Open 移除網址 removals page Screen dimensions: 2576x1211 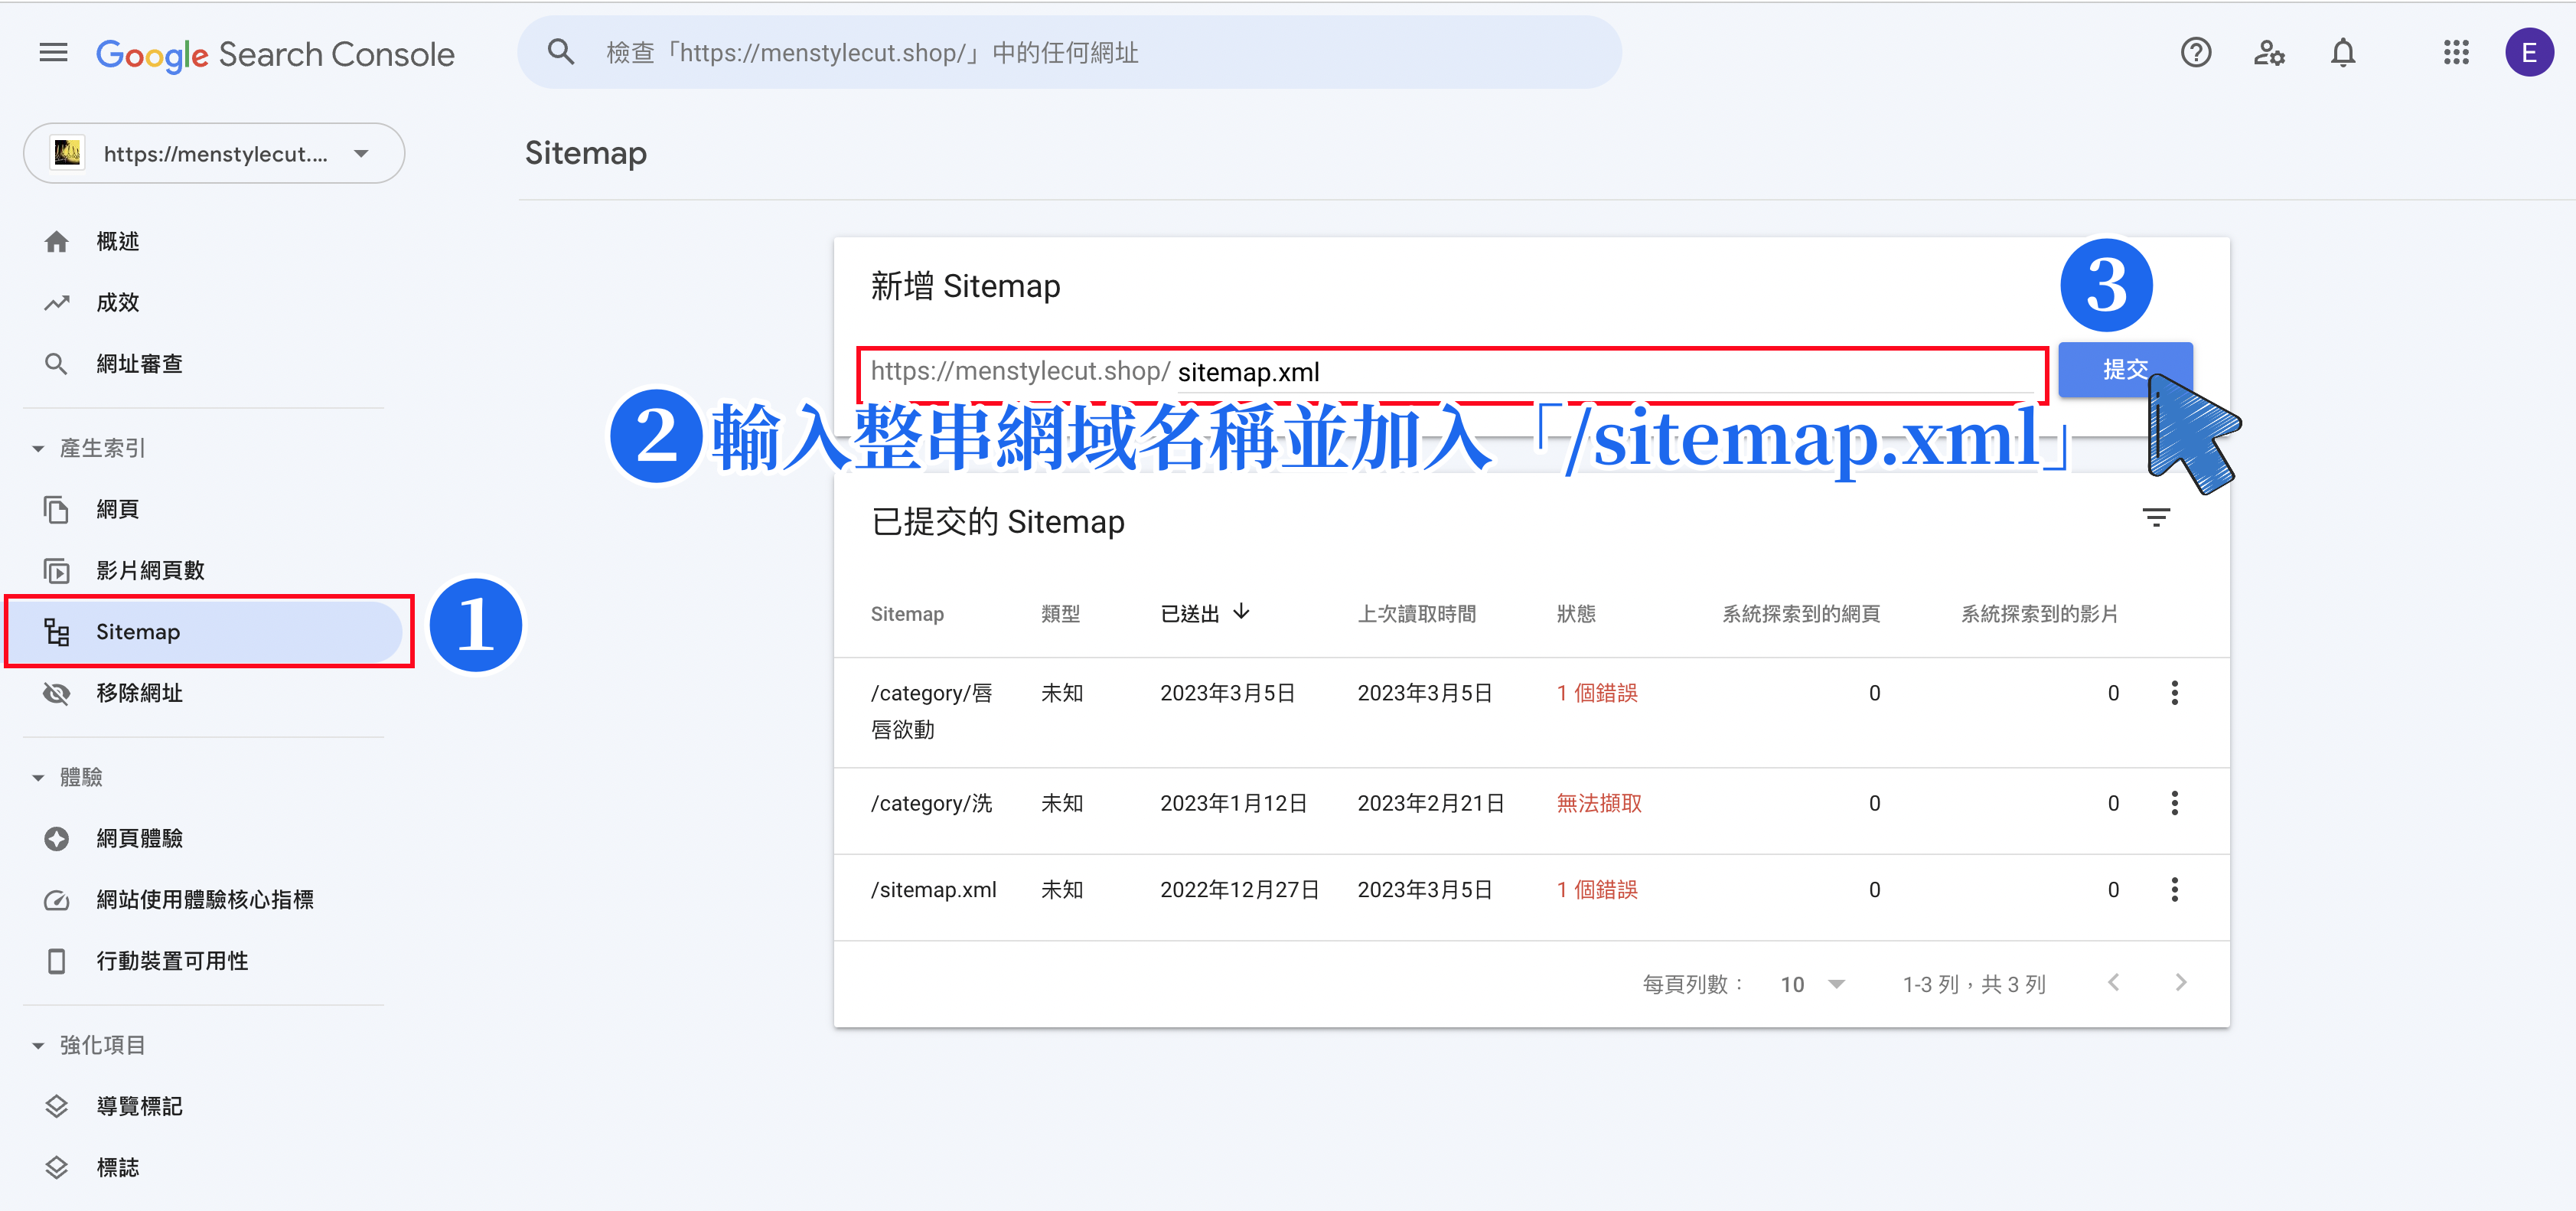coord(139,693)
